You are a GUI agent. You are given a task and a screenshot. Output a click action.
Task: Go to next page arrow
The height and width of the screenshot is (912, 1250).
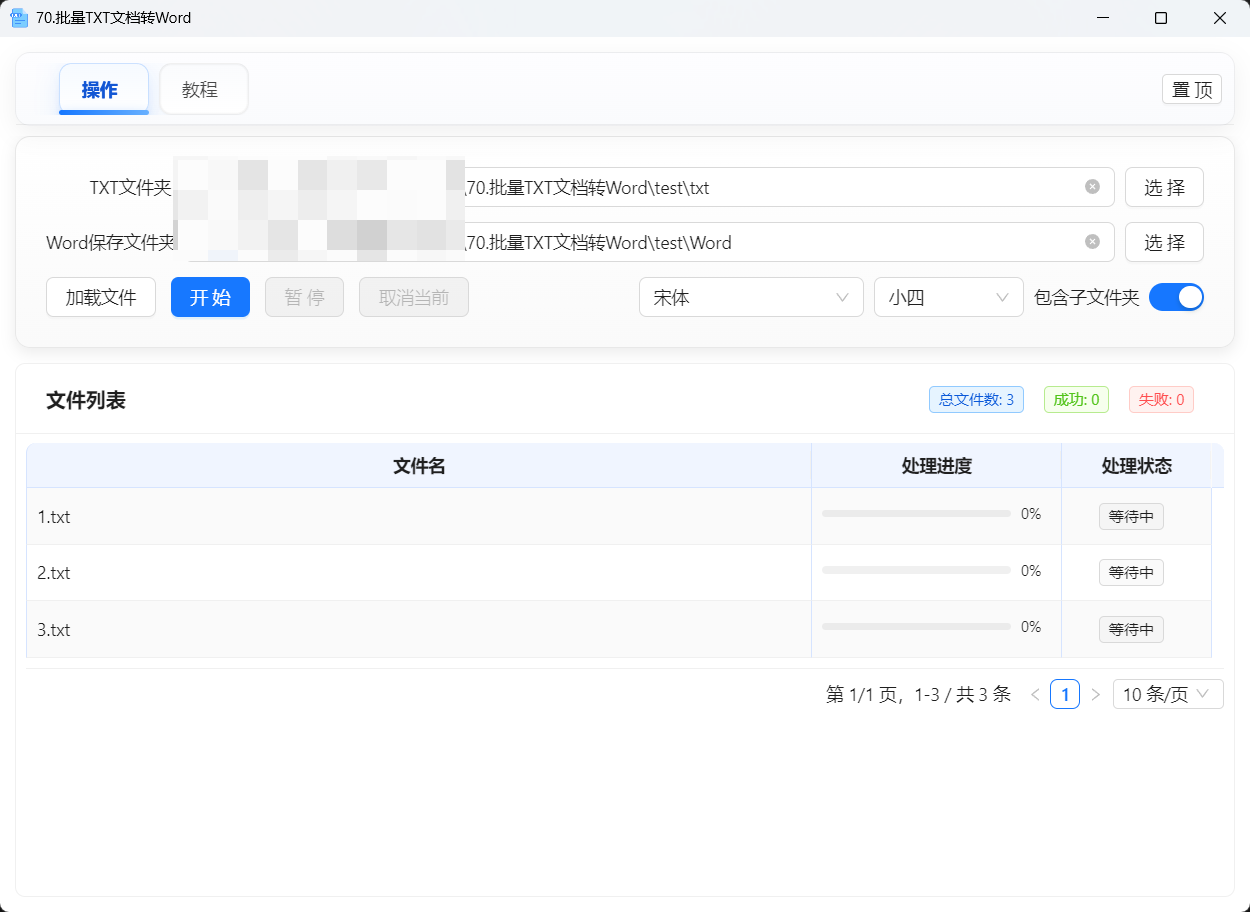(x=1095, y=694)
